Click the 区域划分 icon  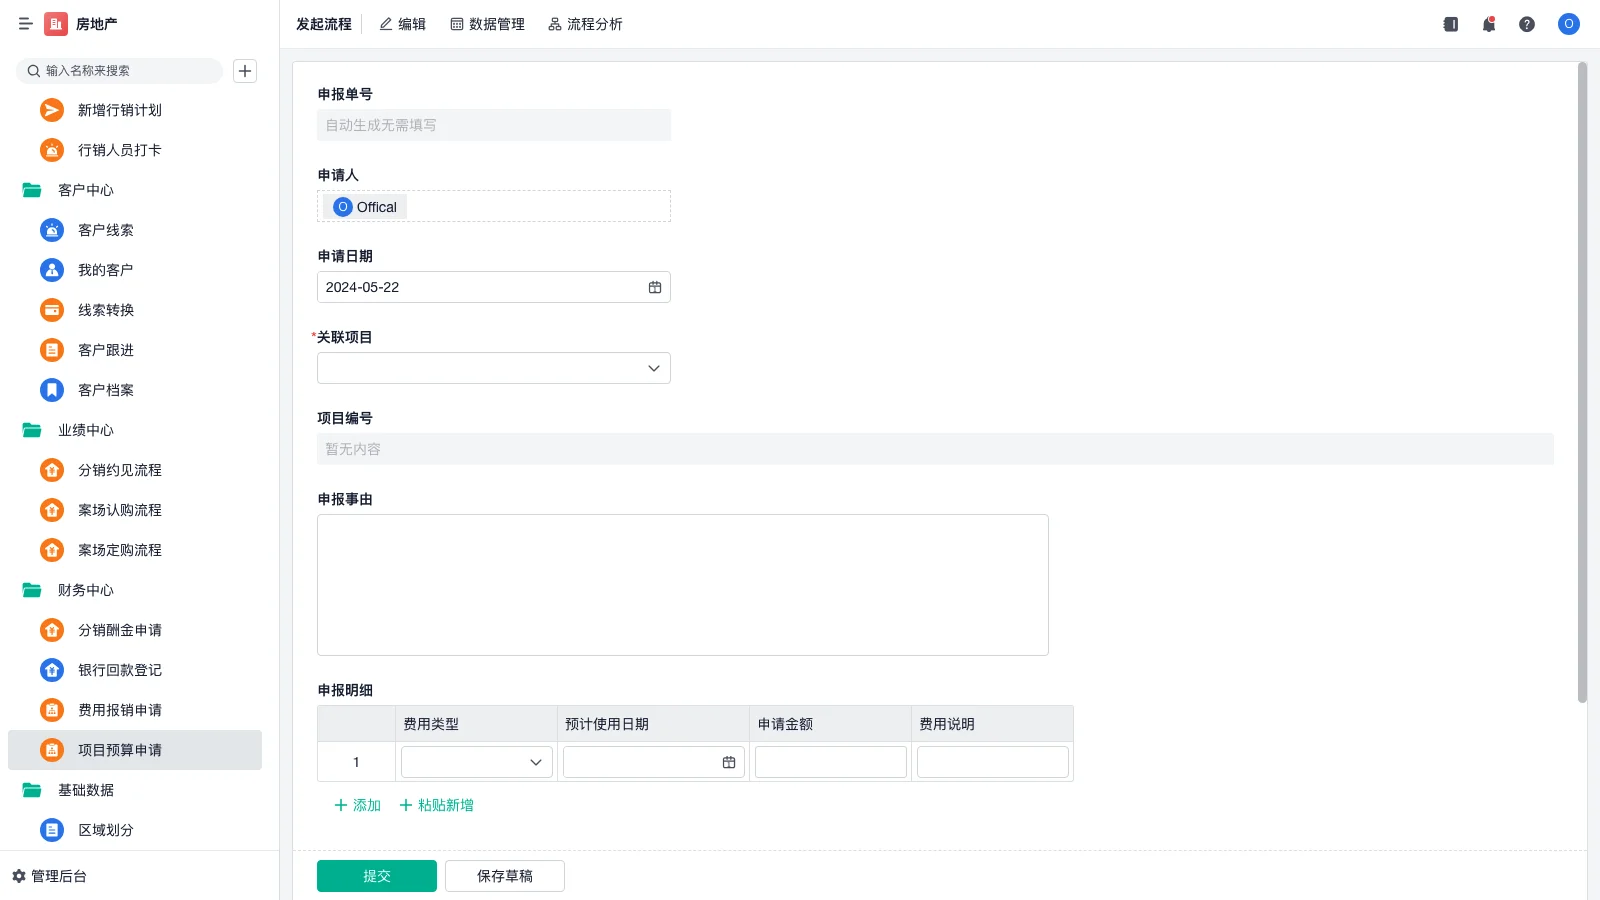pos(52,830)
